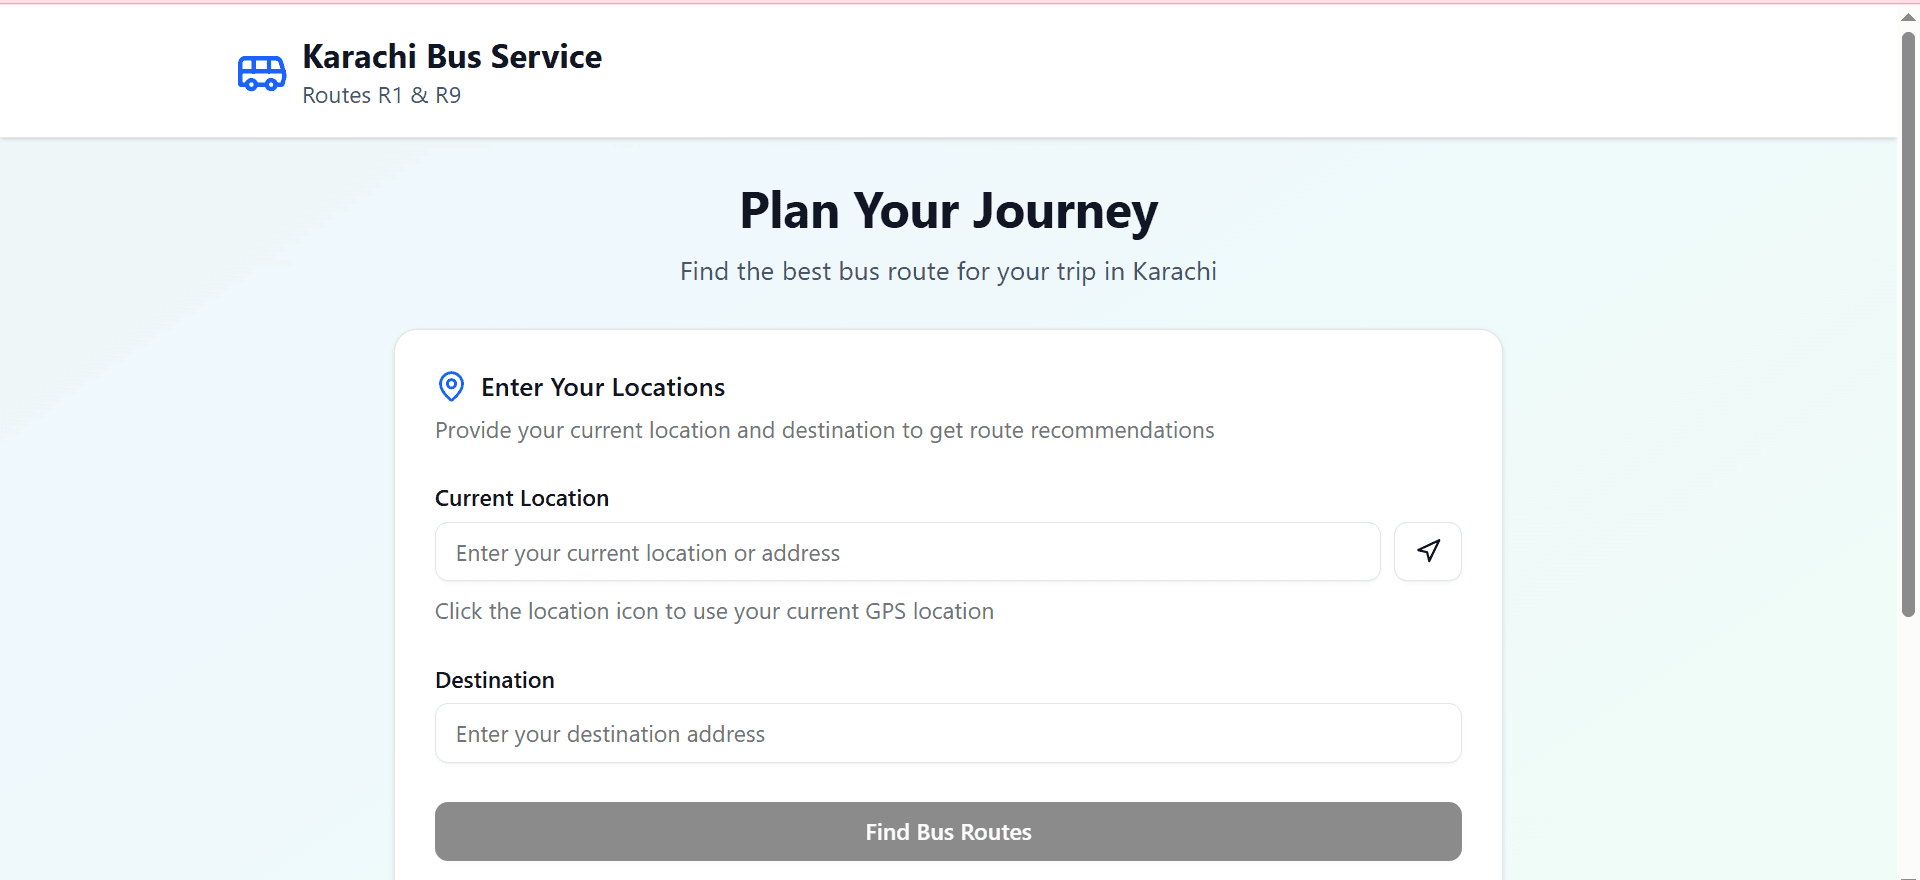Click the GPS location hint text
Screen dimensions: 1920x880
[714, 612]
